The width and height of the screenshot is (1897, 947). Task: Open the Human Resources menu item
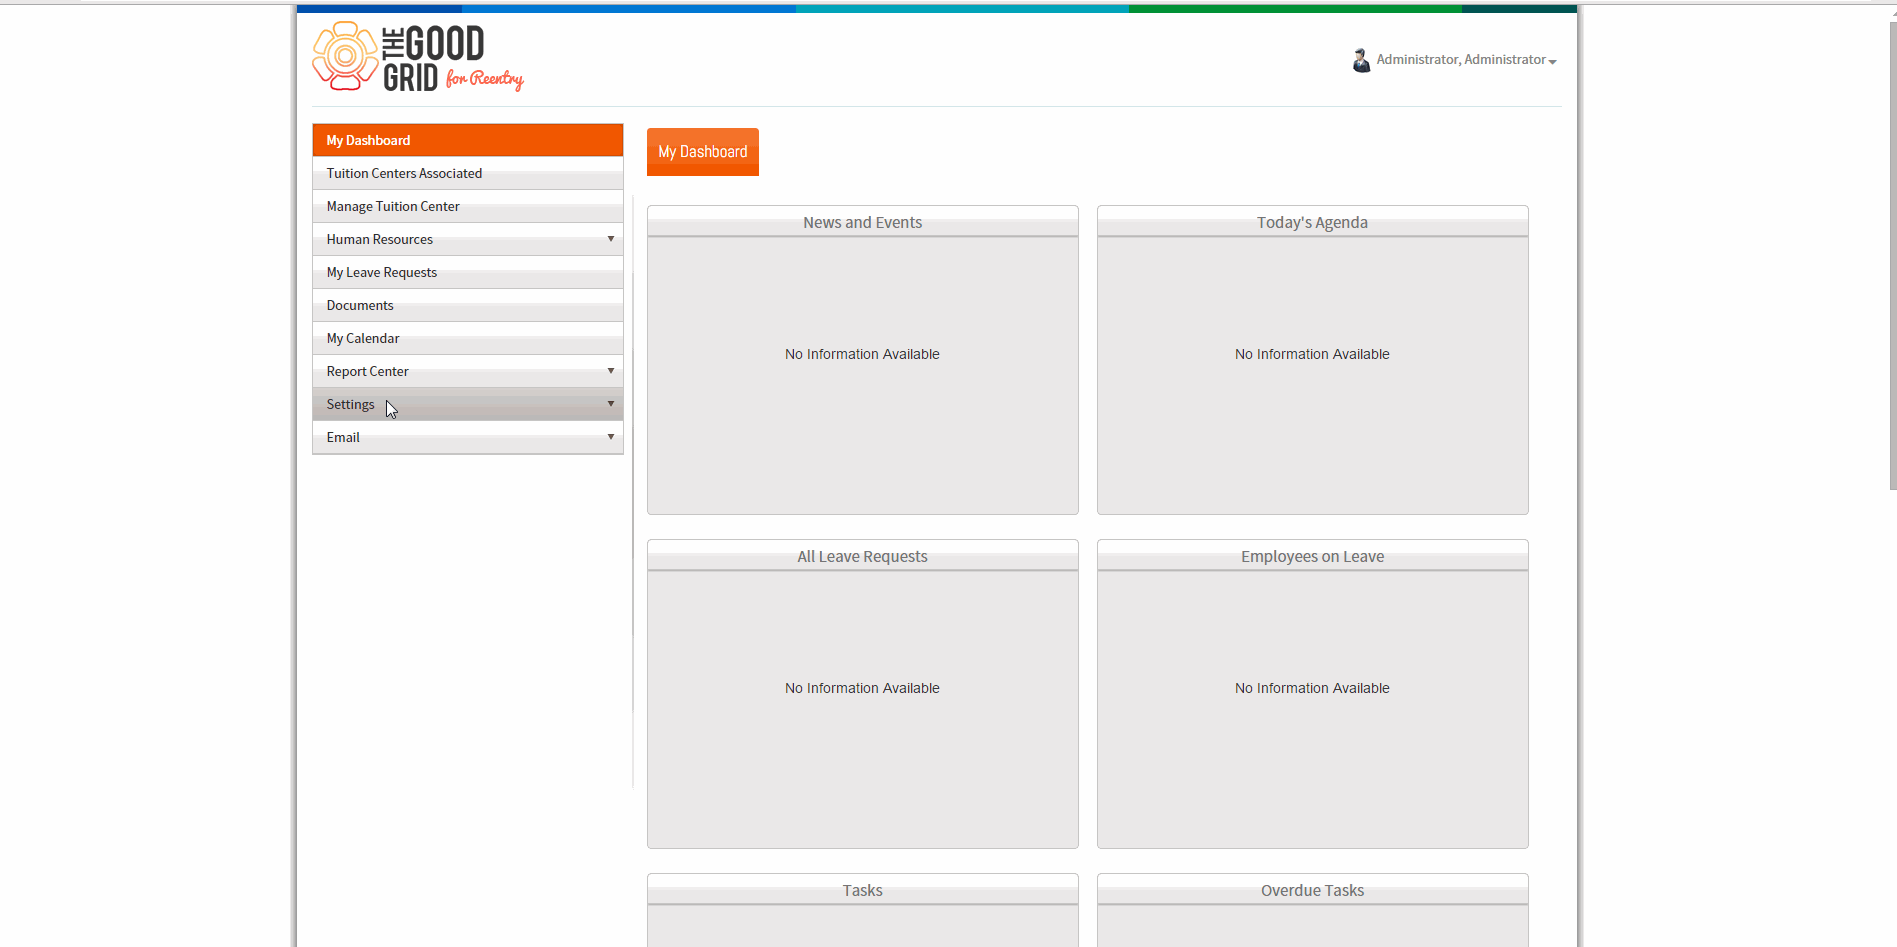tap(468, 239)
